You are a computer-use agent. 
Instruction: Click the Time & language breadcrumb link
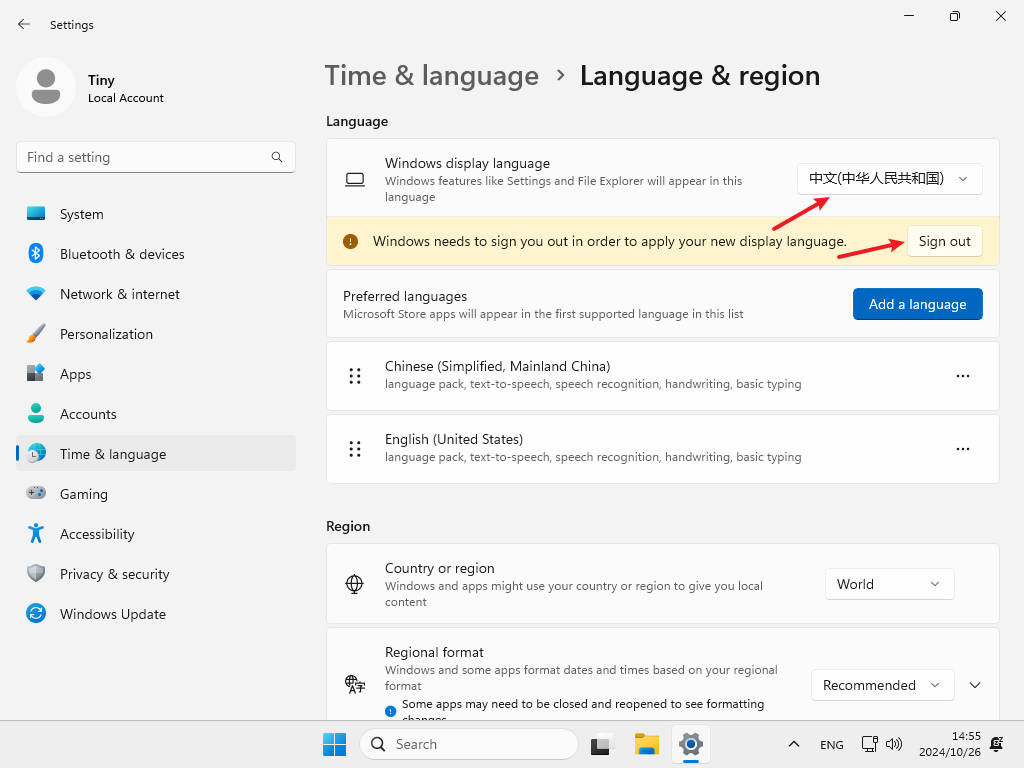[432, 76]
